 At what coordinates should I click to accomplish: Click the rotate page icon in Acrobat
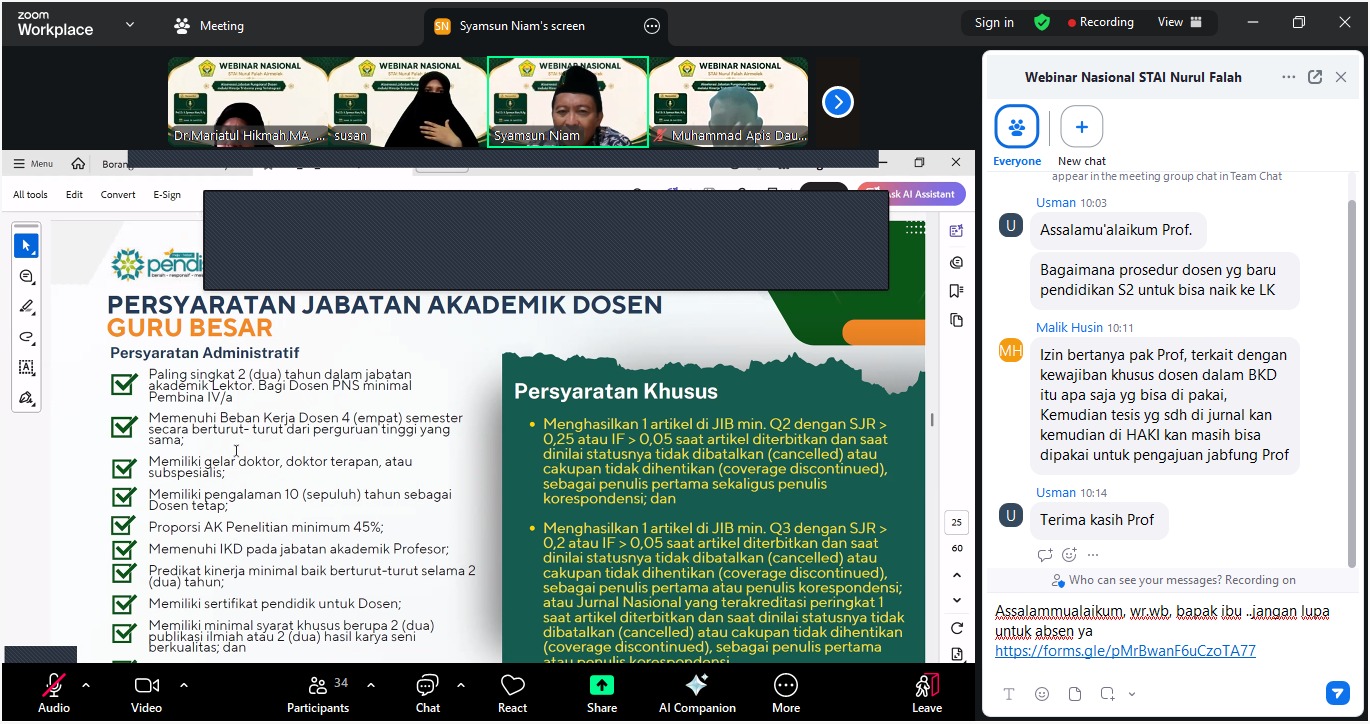tap(957, 628)
